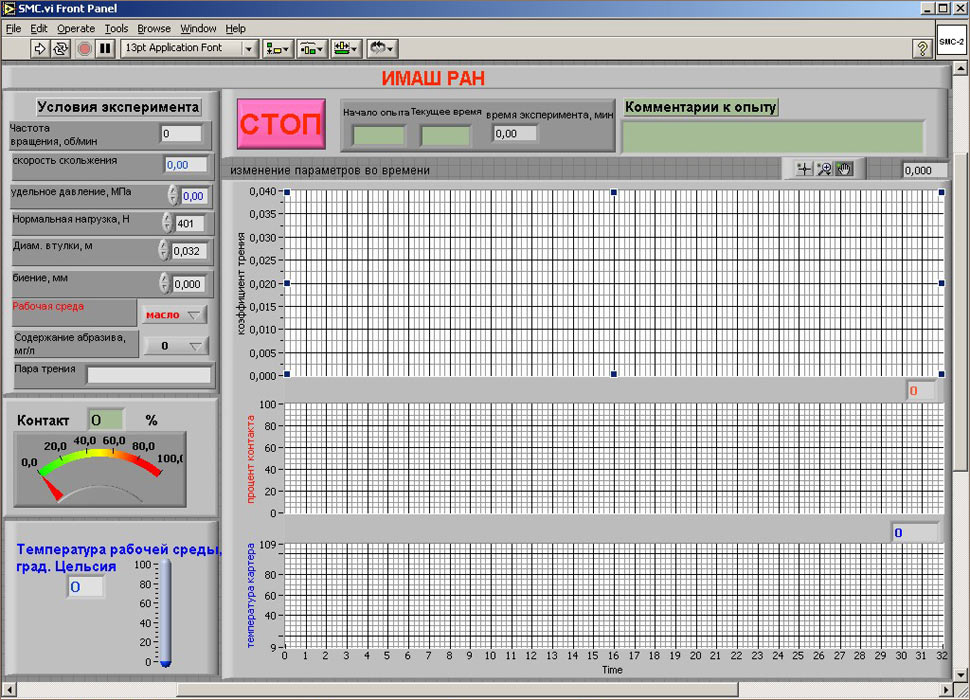Open the Window menu
Viewport: 970px width, 700px height.
tap(198, 28)
